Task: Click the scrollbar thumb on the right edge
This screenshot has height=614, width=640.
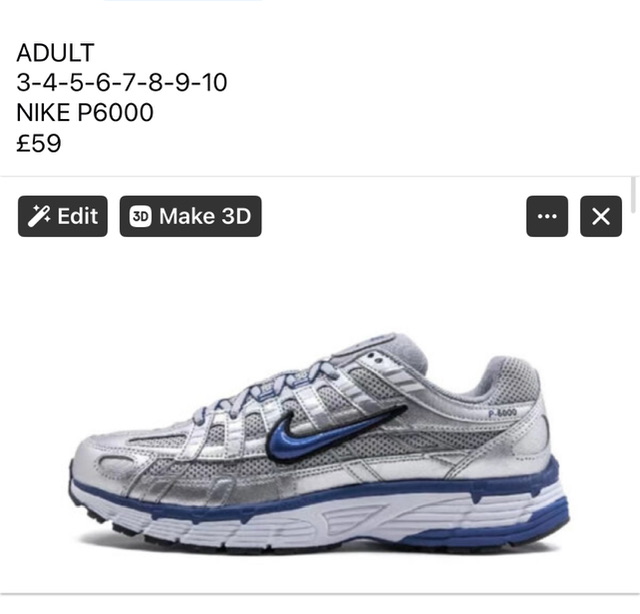Action: click(x=634, y=195)
